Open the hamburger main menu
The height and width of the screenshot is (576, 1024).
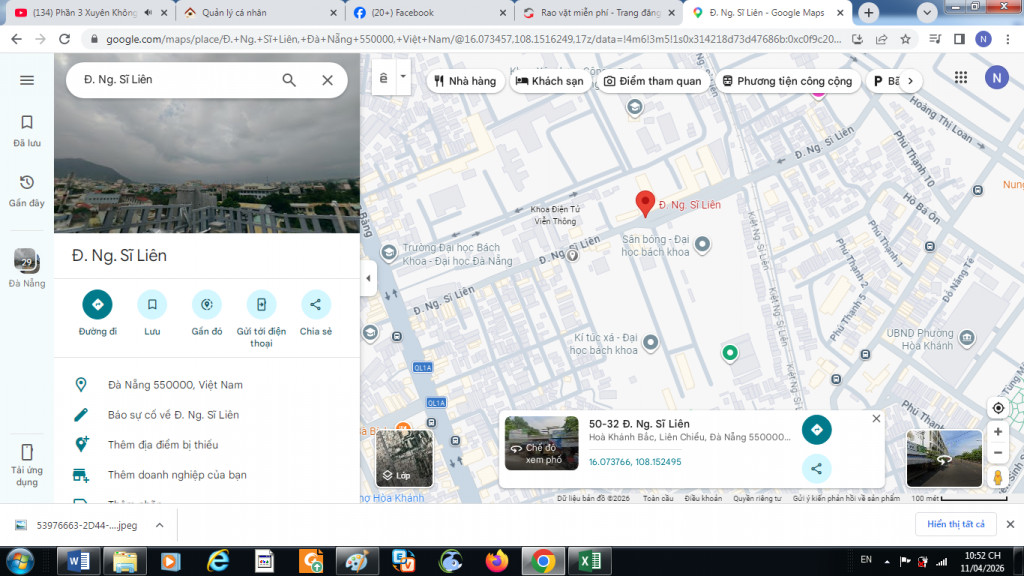pos(27,80)
